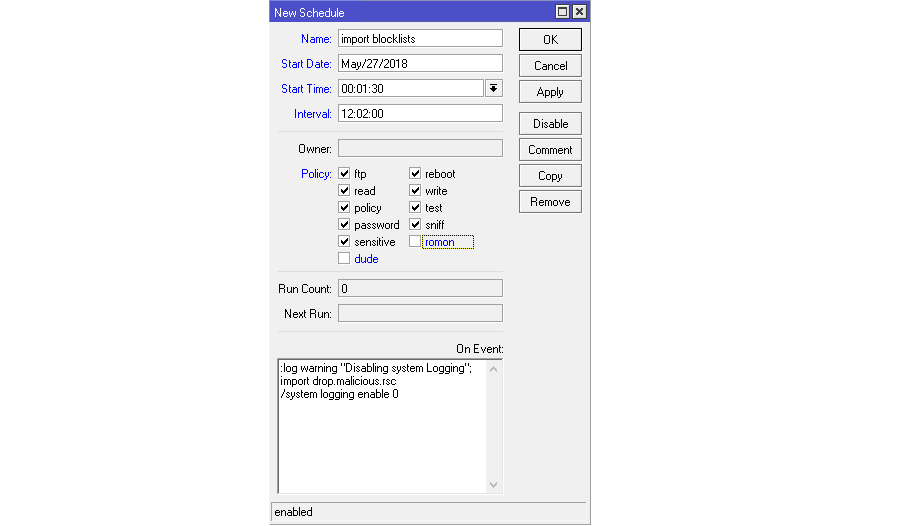Toggle the password policy checkbox

344,225
